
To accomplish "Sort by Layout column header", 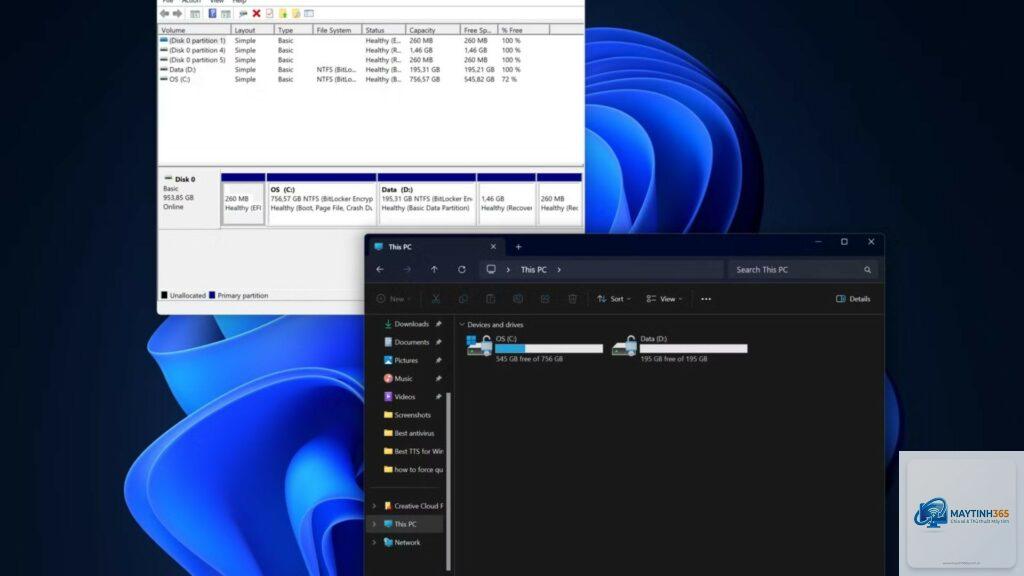I will coord(252,30).
